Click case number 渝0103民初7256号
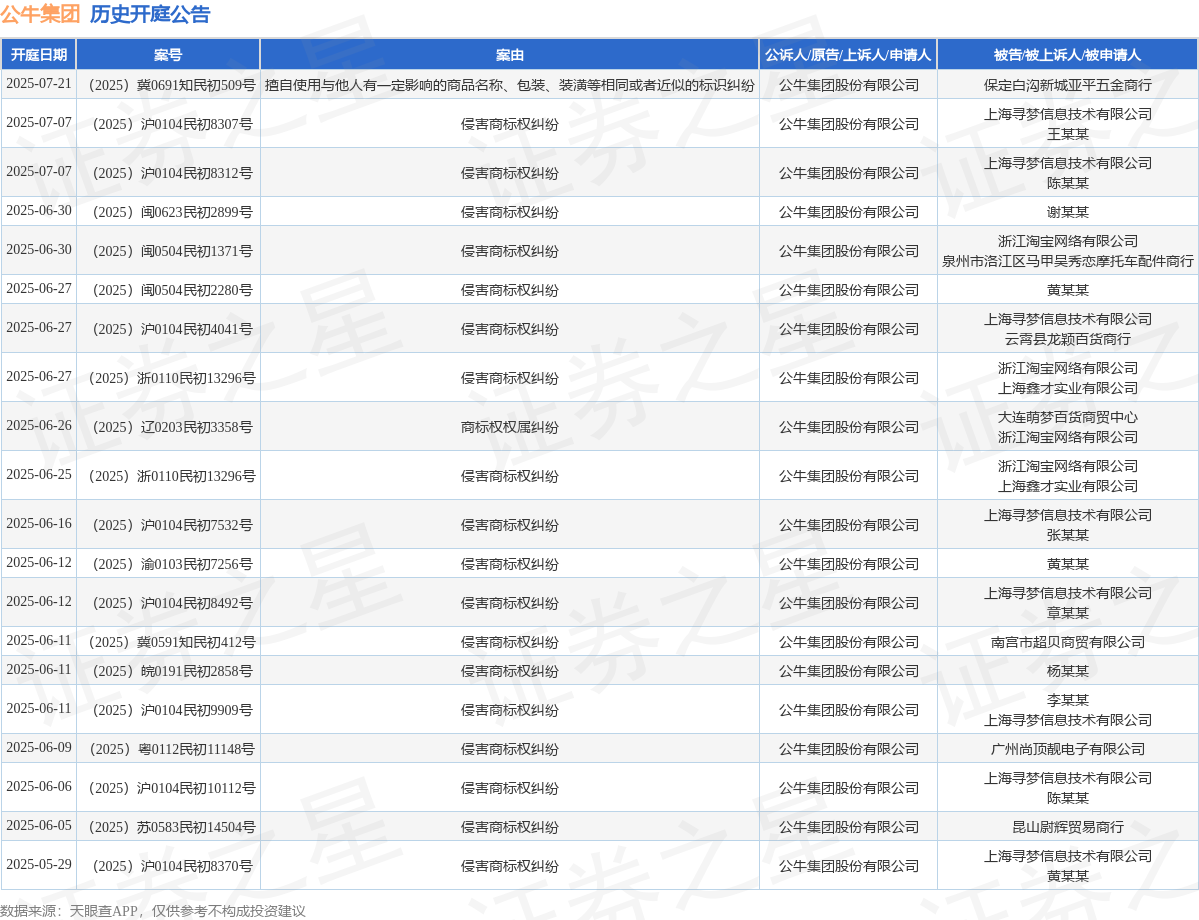The height and width of the screenshot is (920, 1199). (172, 564)
